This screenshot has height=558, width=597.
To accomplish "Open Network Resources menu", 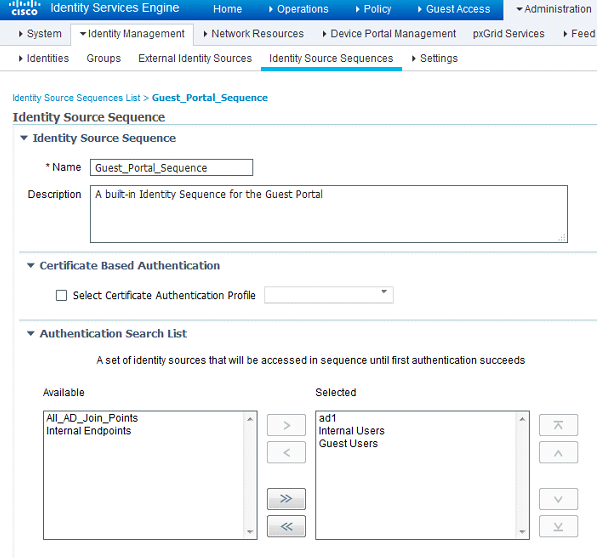I will click(254, 33).
